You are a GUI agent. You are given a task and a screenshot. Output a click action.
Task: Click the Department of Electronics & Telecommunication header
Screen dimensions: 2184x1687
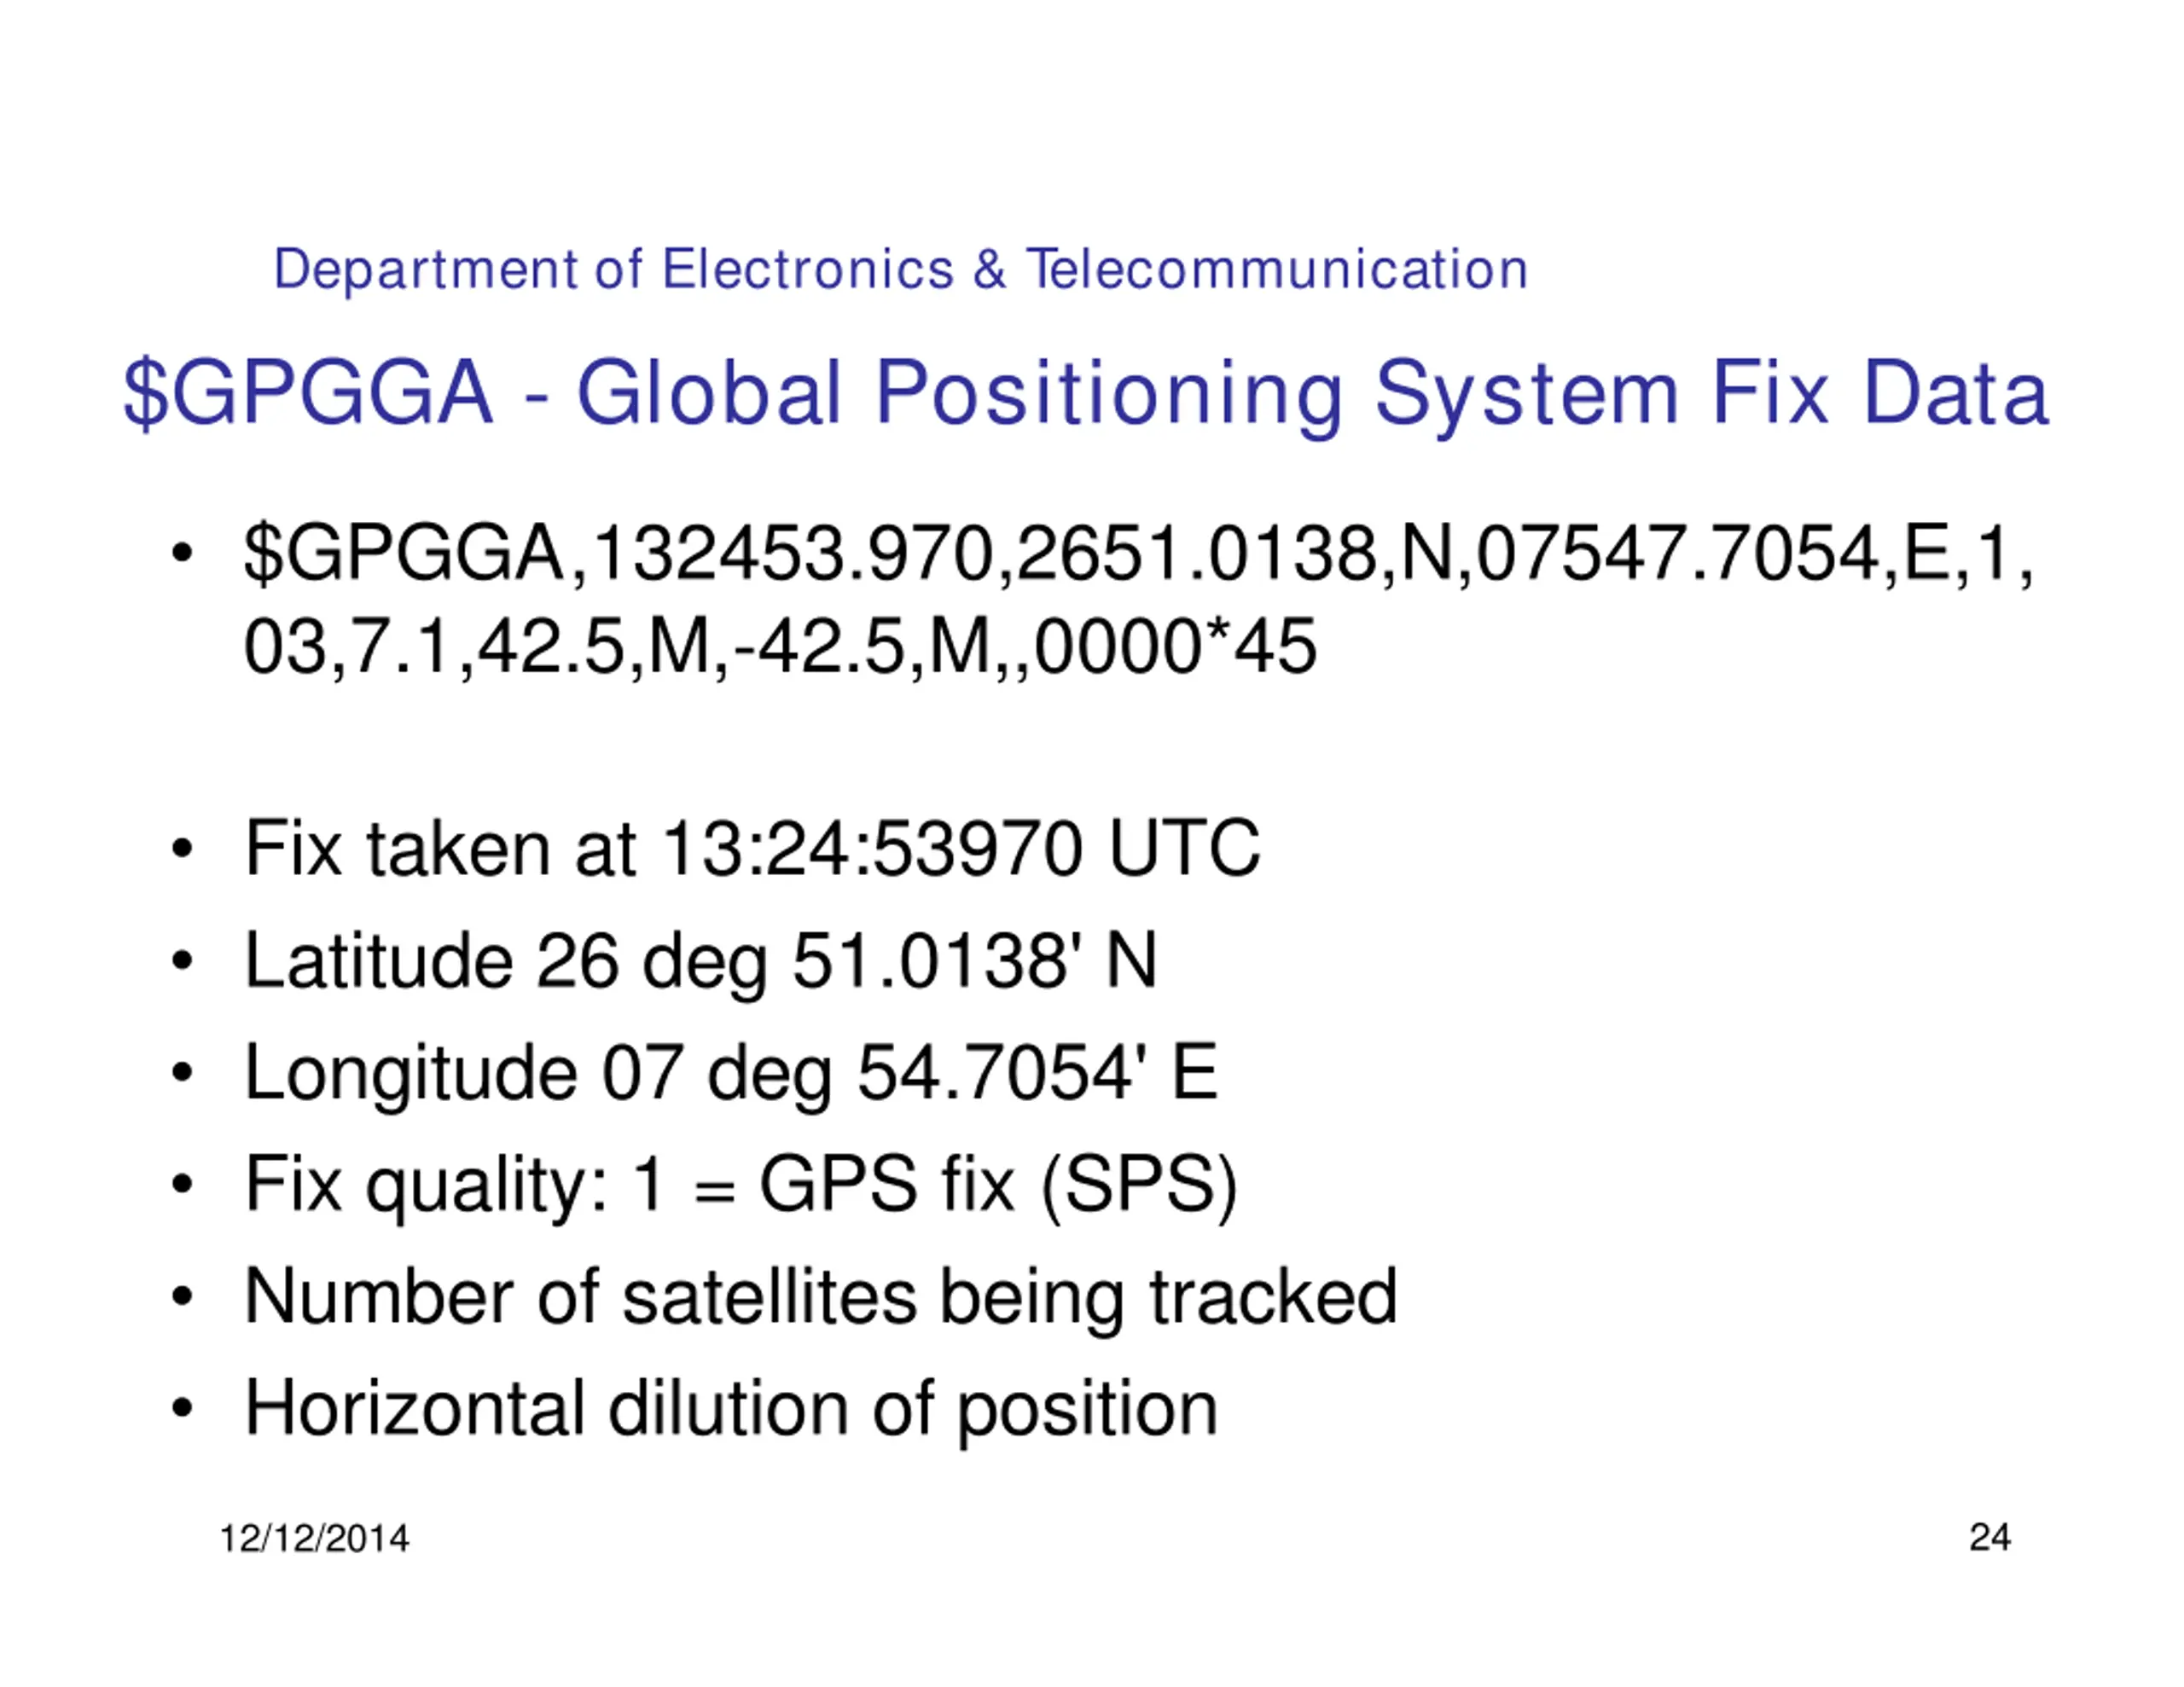coord(901,270)
